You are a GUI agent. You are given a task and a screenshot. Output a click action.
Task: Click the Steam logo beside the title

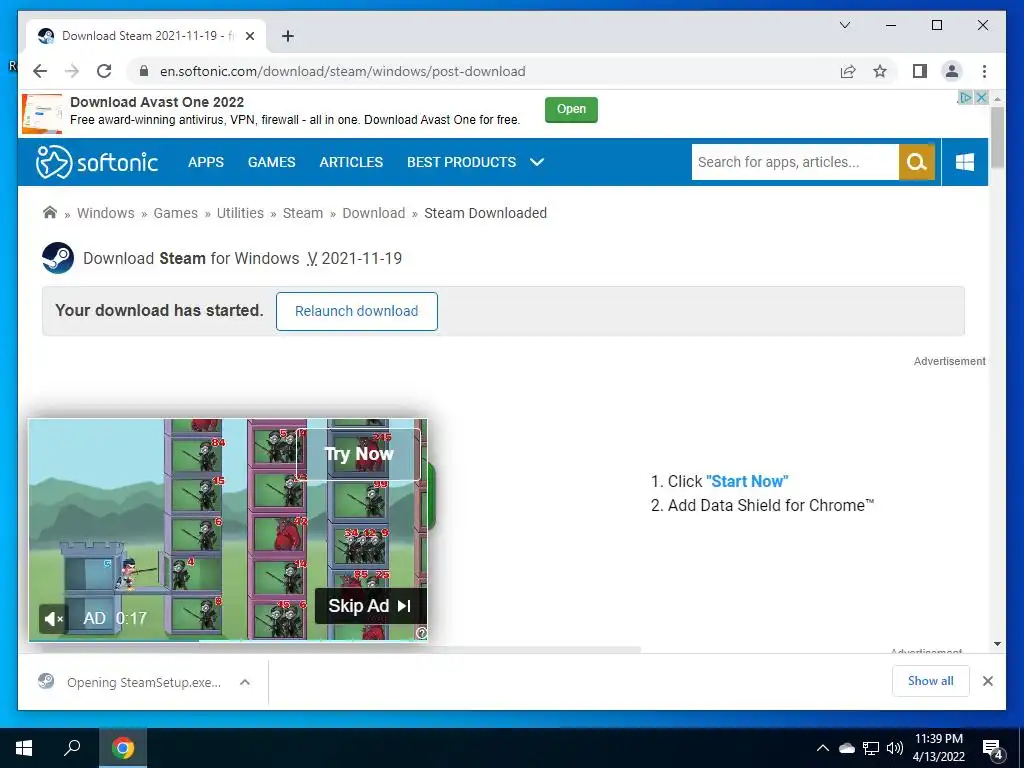pyautogui.click(x=57, y=258)
